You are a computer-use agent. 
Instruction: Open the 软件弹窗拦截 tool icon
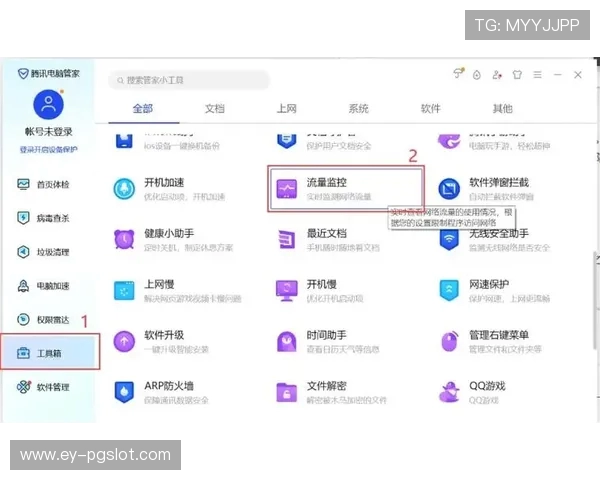[x=449, y=189]
